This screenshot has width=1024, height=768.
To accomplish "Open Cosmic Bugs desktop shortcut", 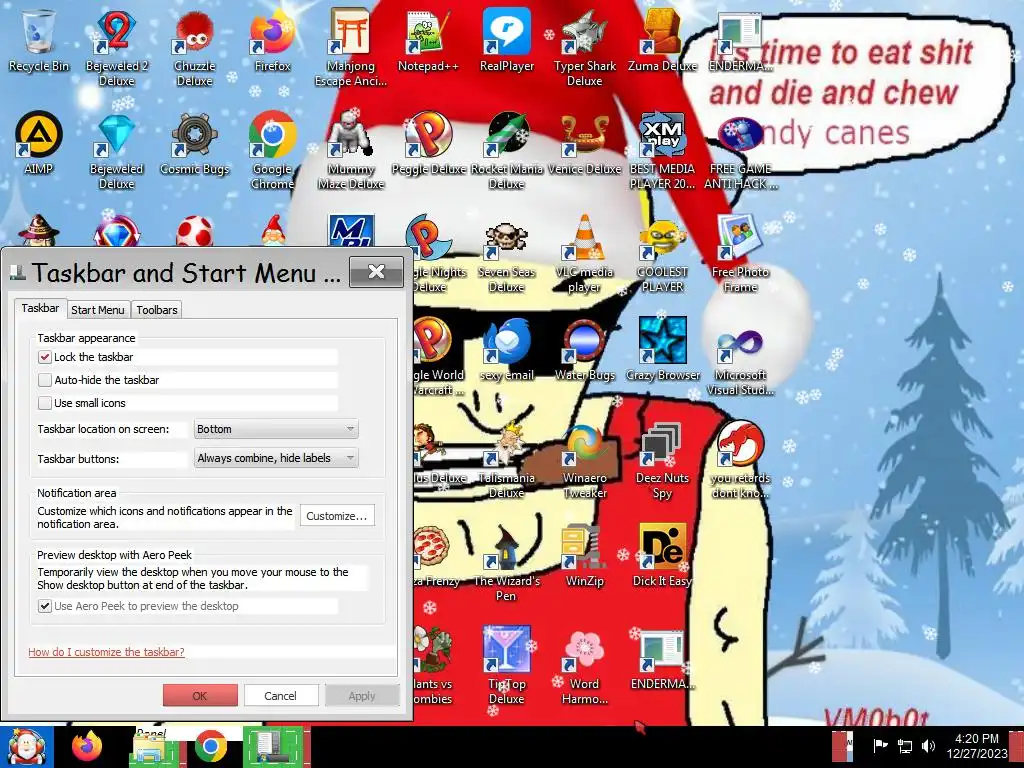I will click(x=195, y=144).
